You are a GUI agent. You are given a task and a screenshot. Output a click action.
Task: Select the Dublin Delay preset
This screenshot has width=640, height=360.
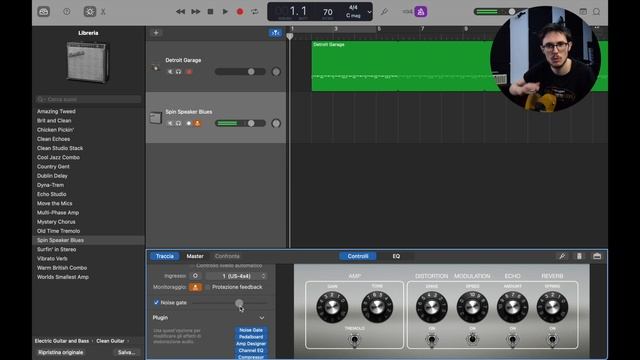coord(52,176)
